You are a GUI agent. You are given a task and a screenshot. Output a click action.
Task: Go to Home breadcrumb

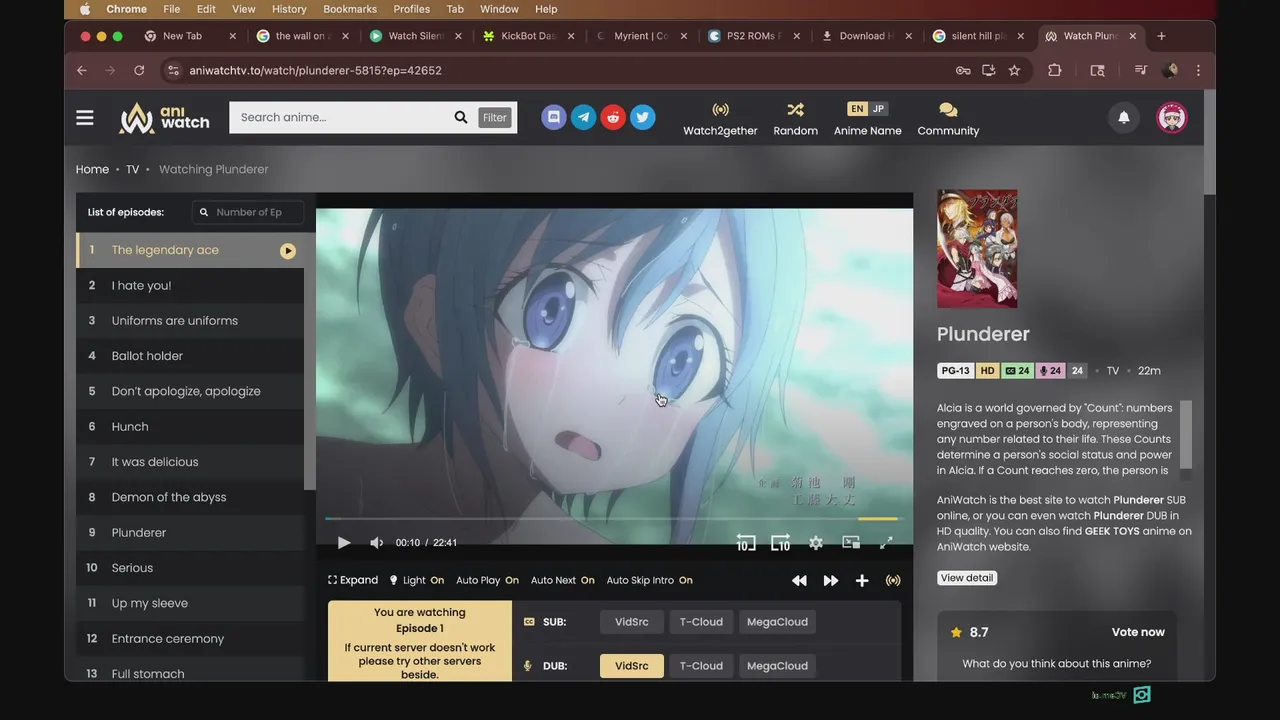pos(92,169)
